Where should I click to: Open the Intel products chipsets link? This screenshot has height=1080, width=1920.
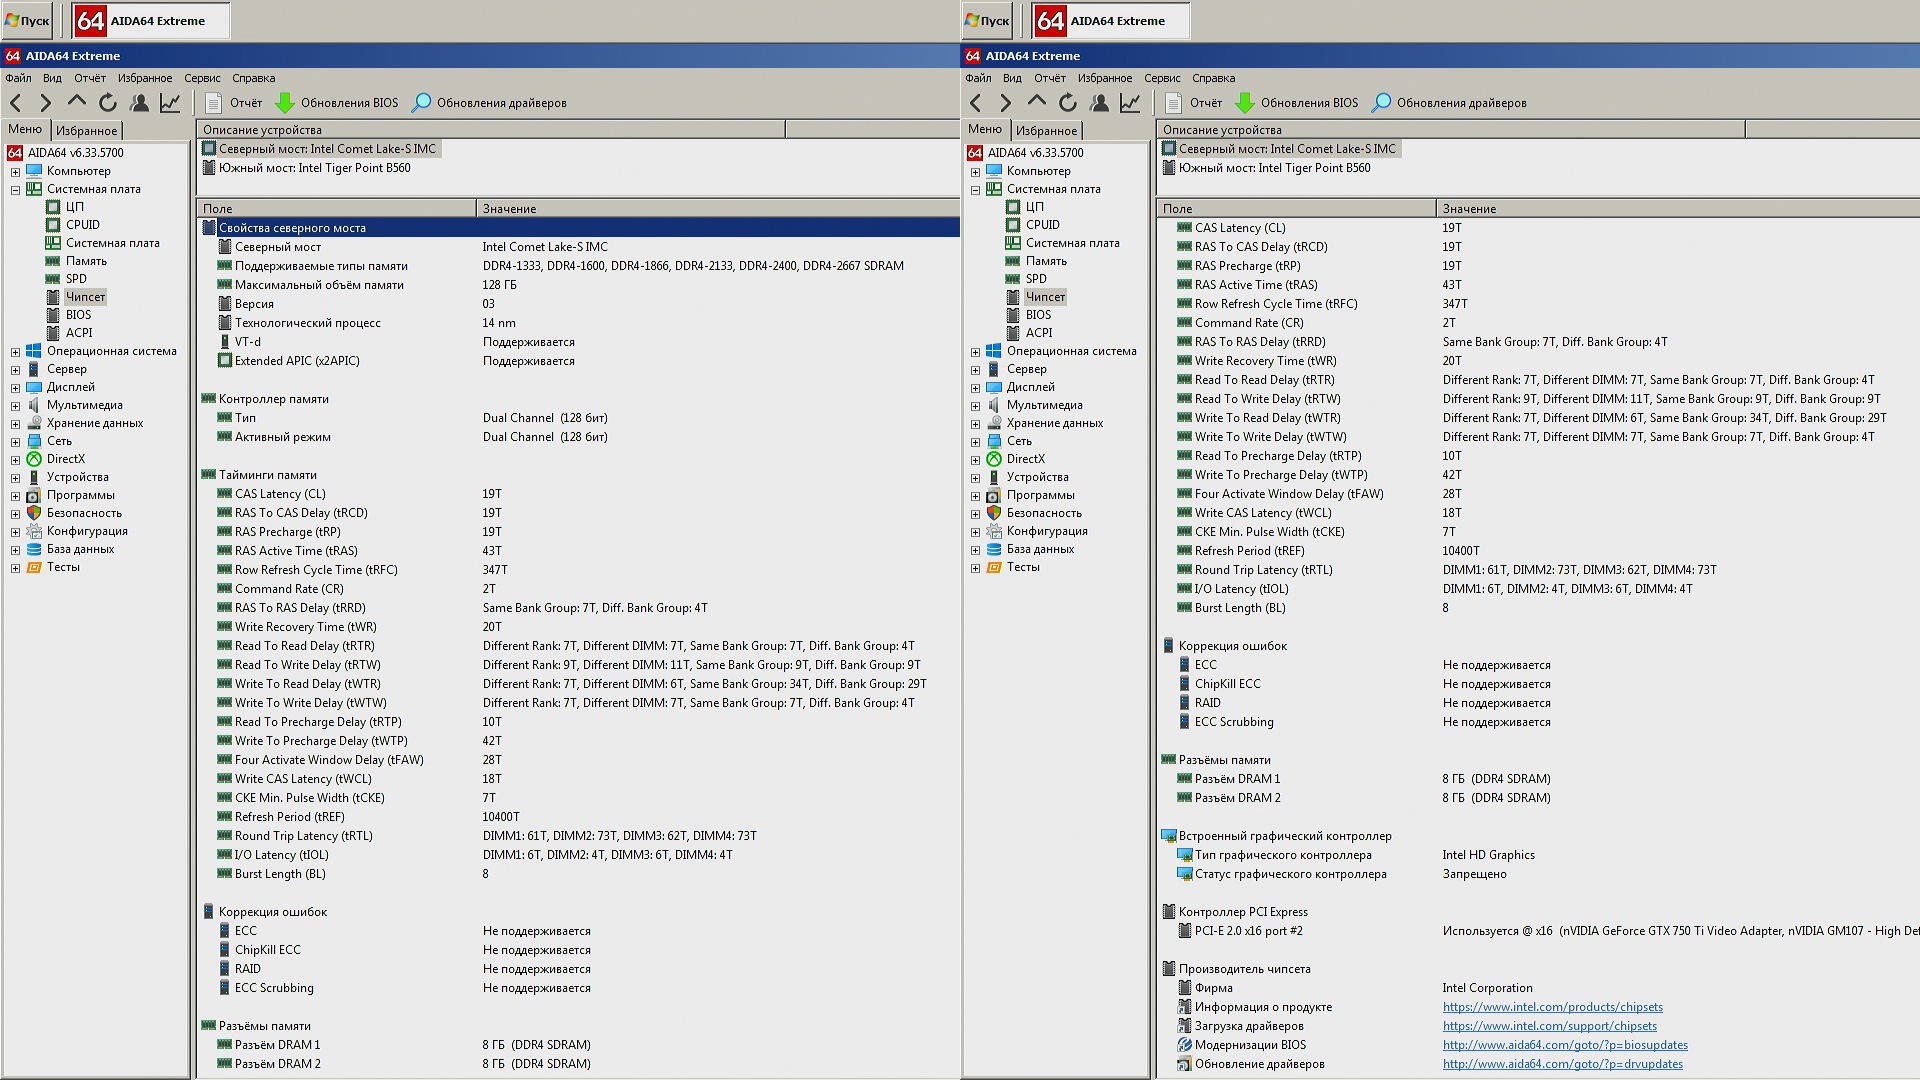(1552, 1007)
